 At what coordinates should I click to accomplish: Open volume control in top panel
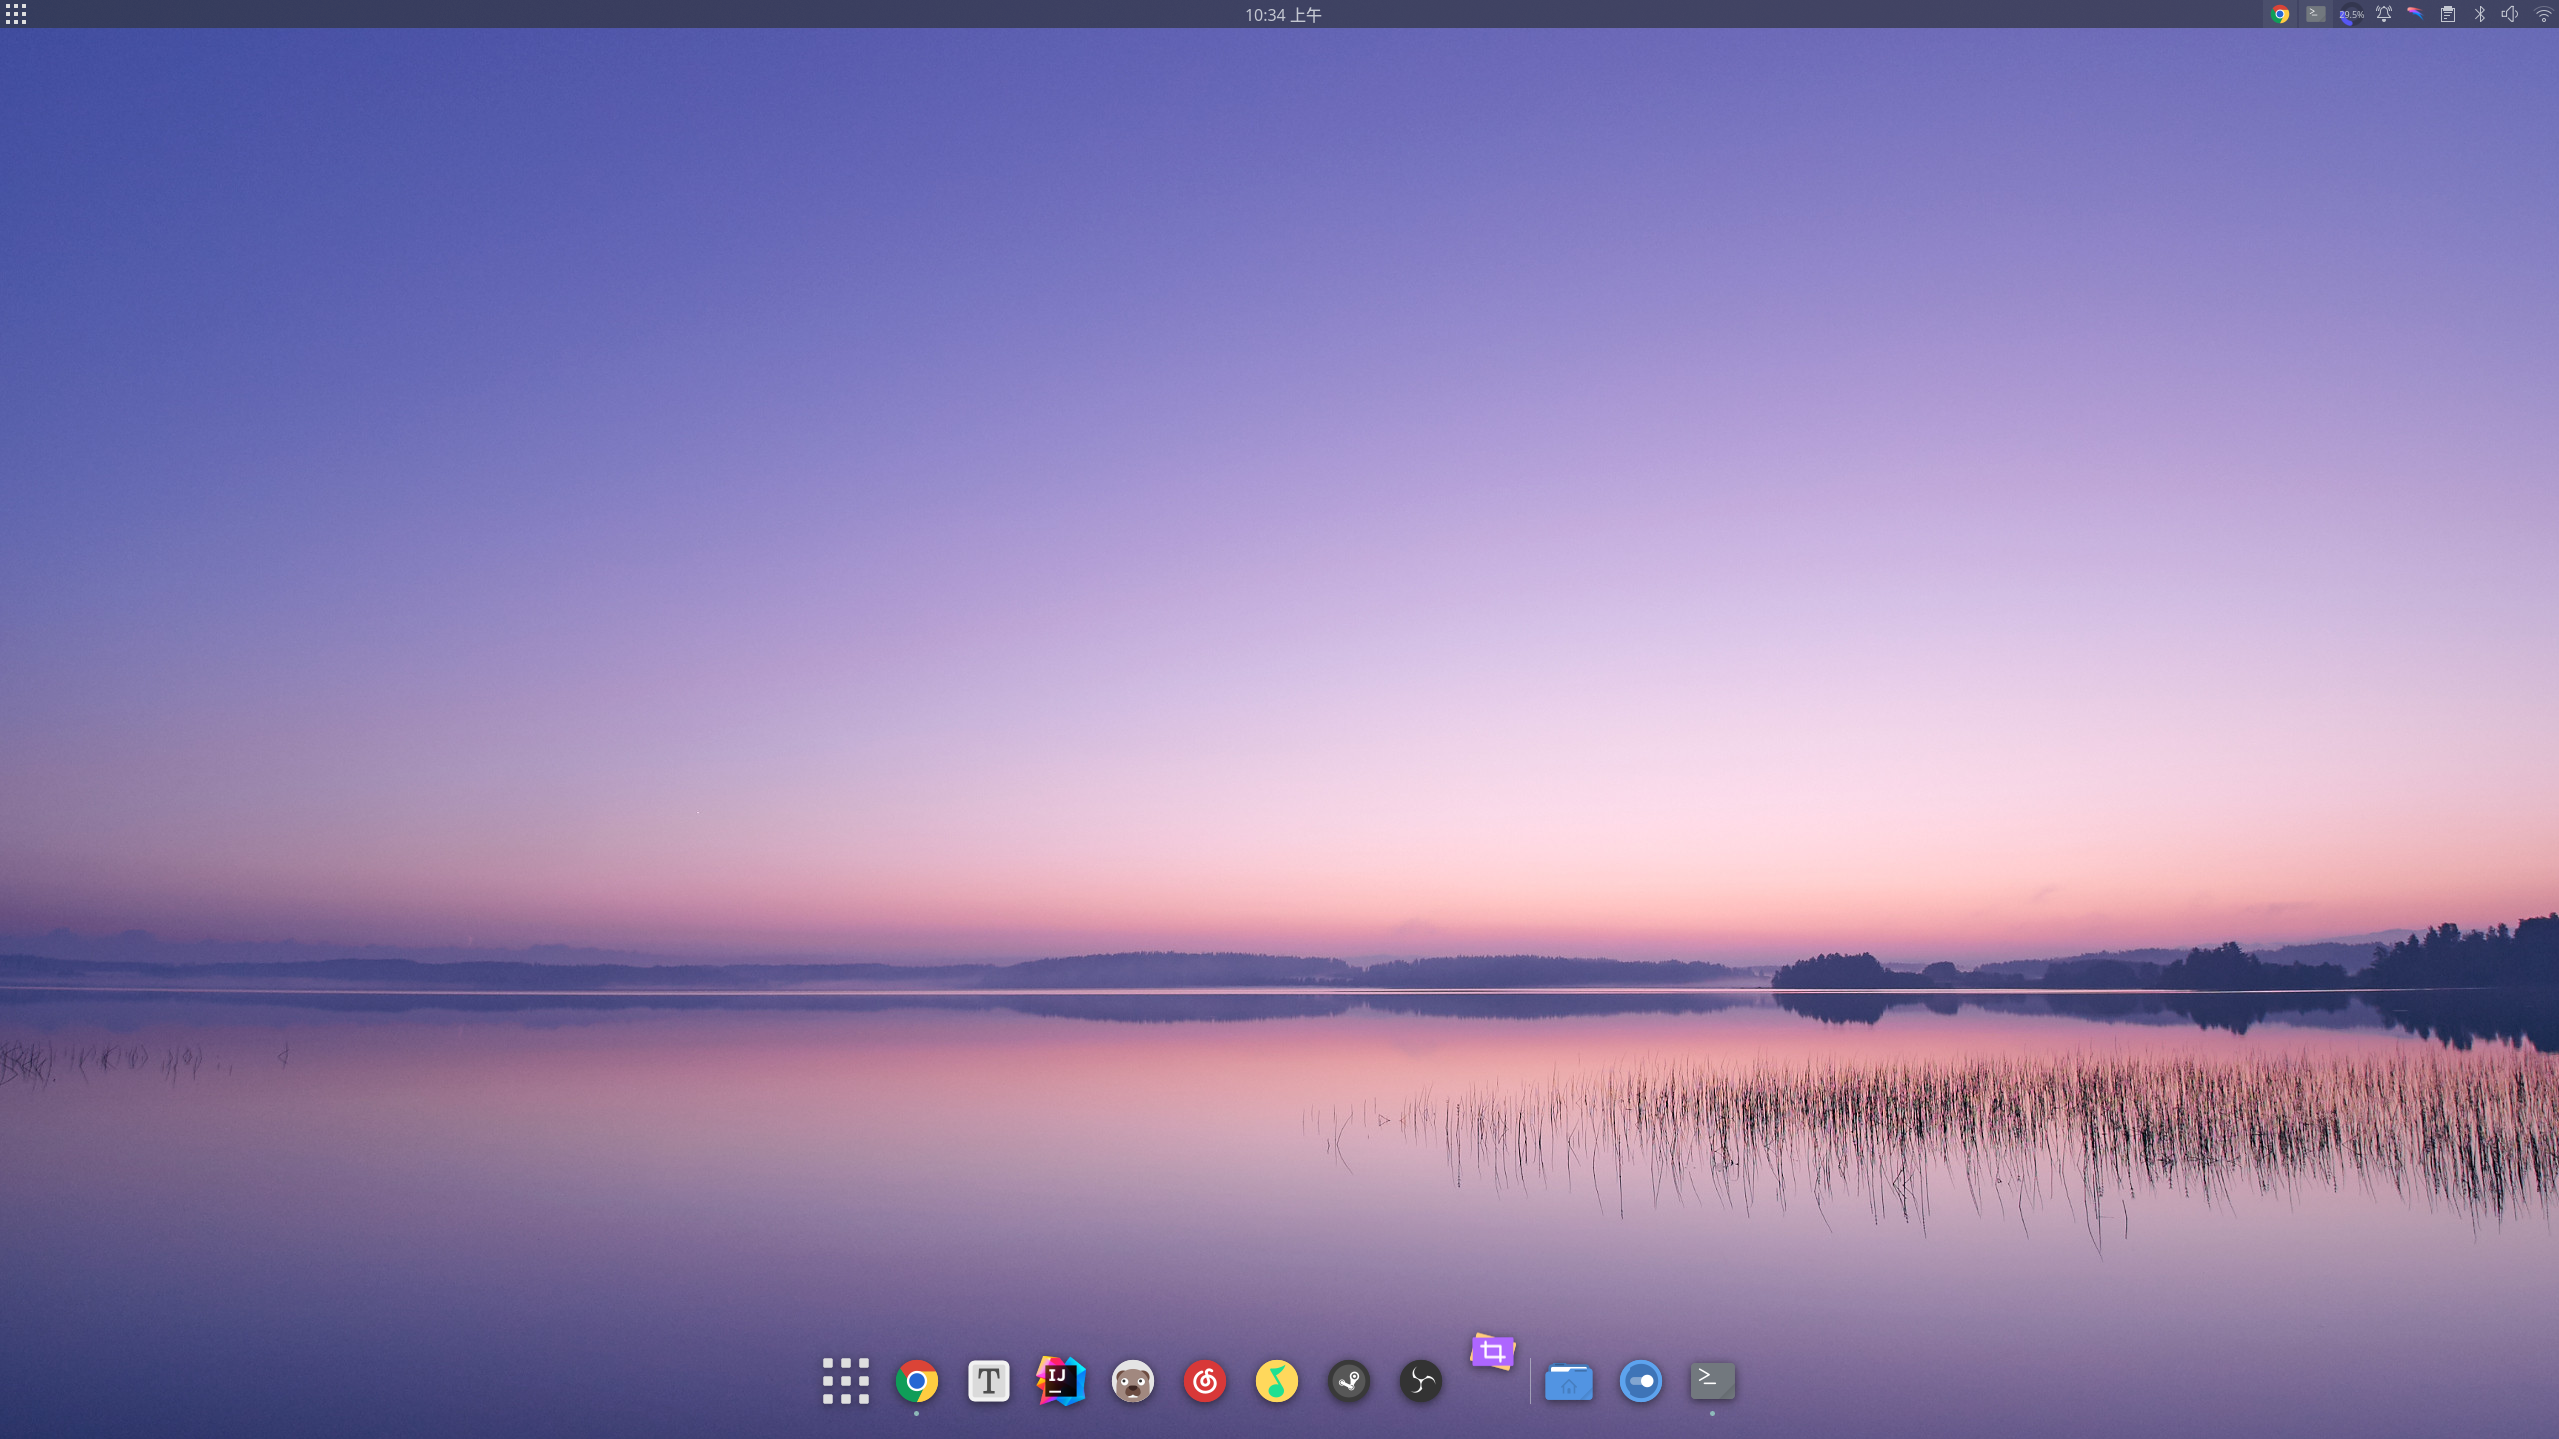[2509, 14]
